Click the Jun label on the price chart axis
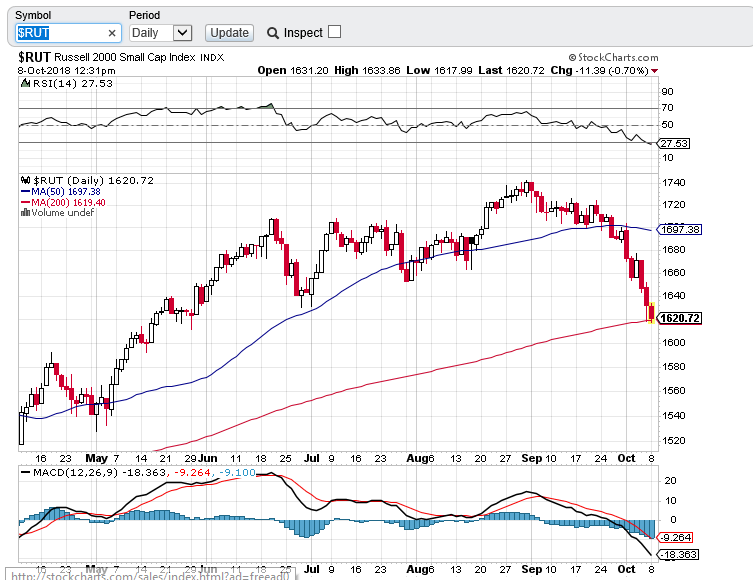The width and height of the screenshot is (753, 580). [x=208, y=459]
